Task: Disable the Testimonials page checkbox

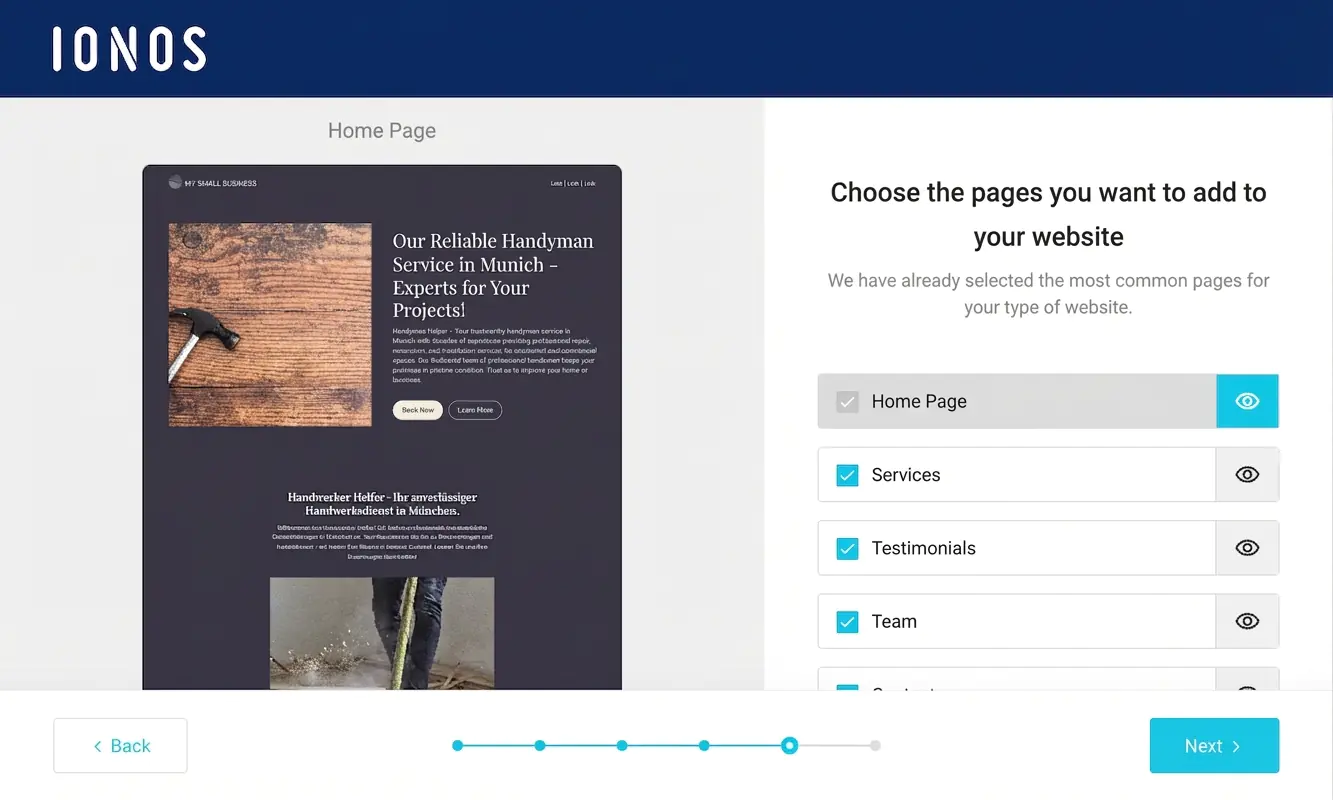Action: 846,547
